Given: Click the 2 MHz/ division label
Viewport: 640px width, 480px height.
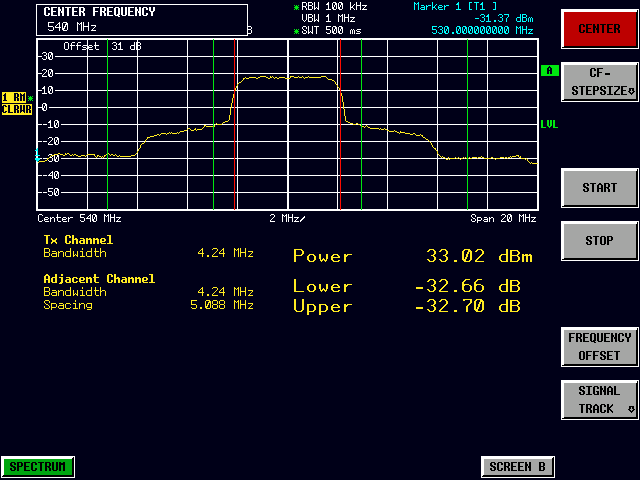Looking at the screenshot, I should pyautogui.click(x=287, y=218).
